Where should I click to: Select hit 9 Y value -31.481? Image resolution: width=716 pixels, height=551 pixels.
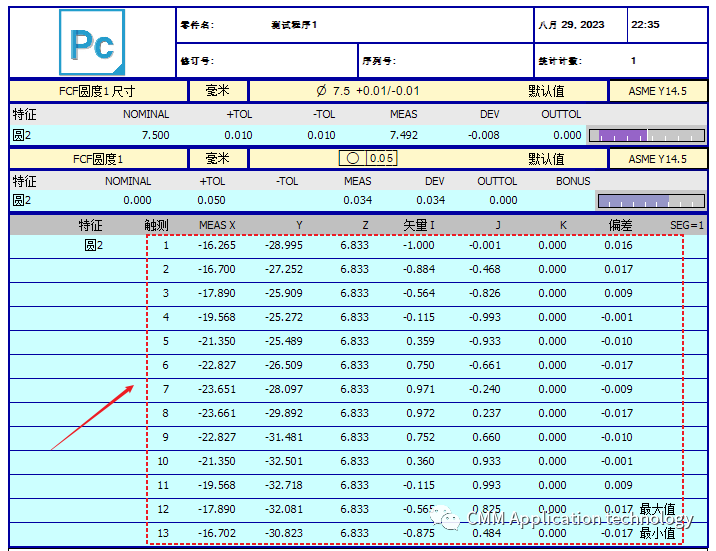click(x=284, y=437)
